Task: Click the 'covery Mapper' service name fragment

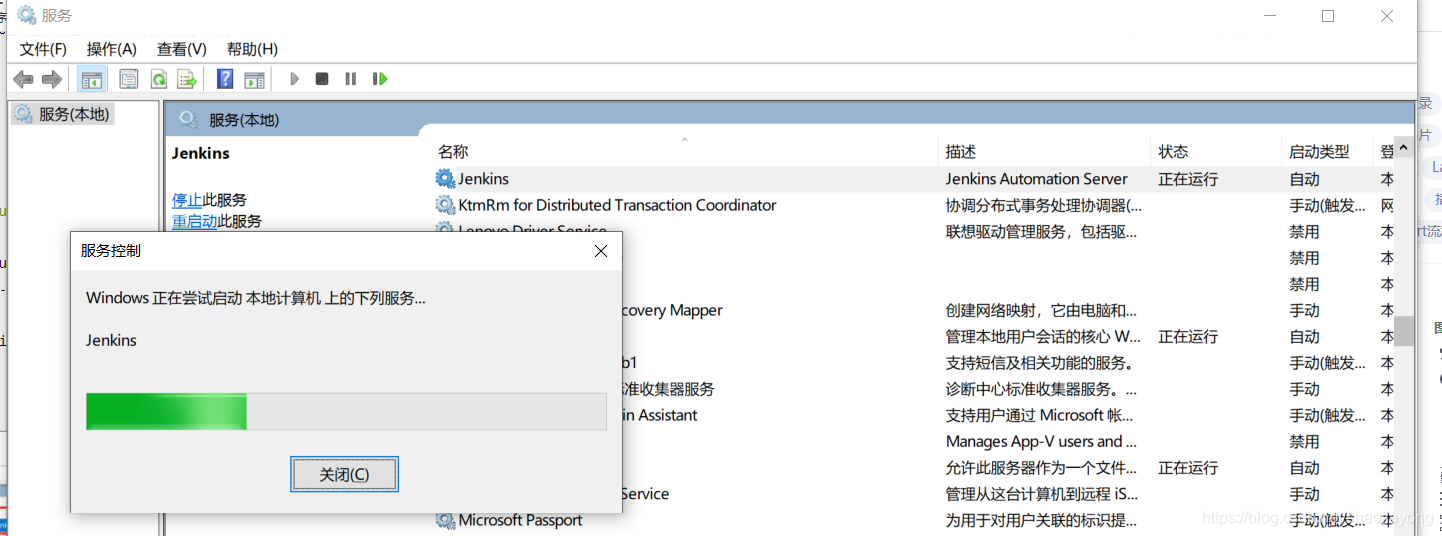Action: (x=672, y=310)
